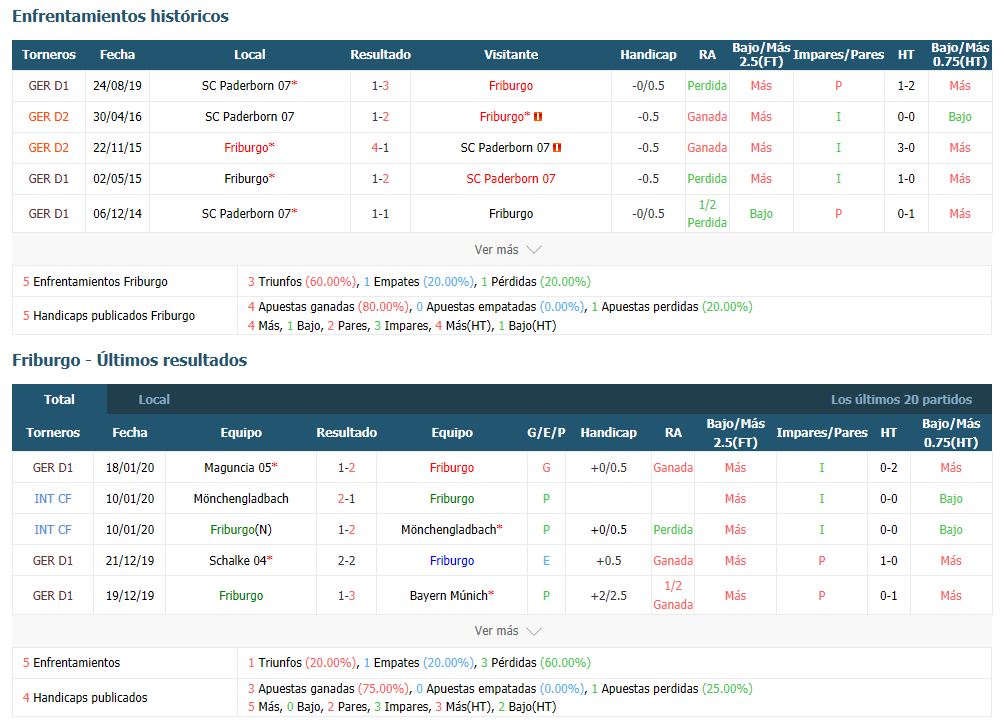The height and width of the screenshot is (720, 1005).
Task: Click '1/2 Ganada' cell in Bayern Múnich row
Action: [673, 596]
